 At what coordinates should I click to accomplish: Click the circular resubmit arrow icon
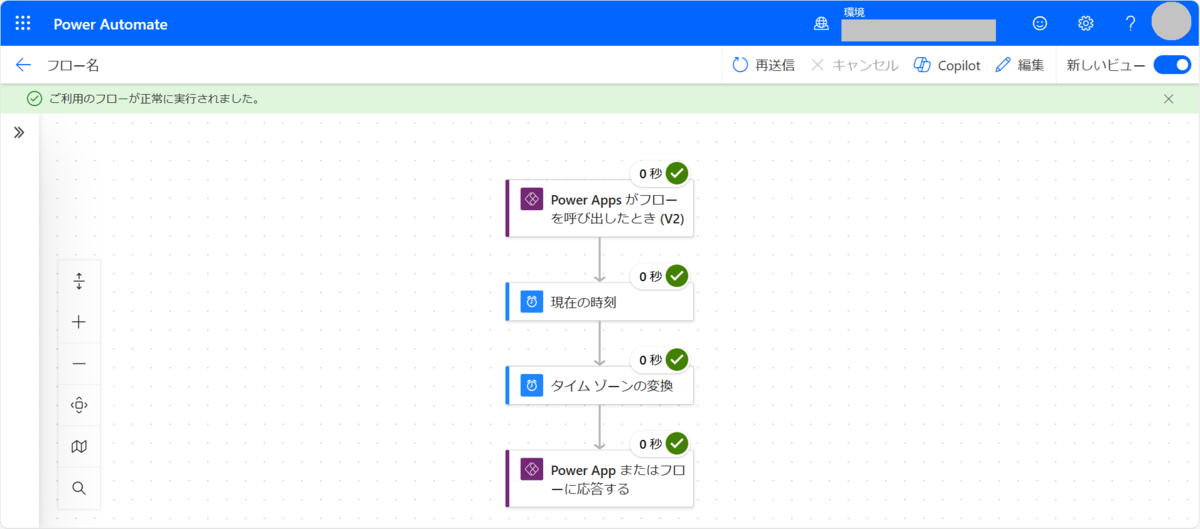[740, 65]
